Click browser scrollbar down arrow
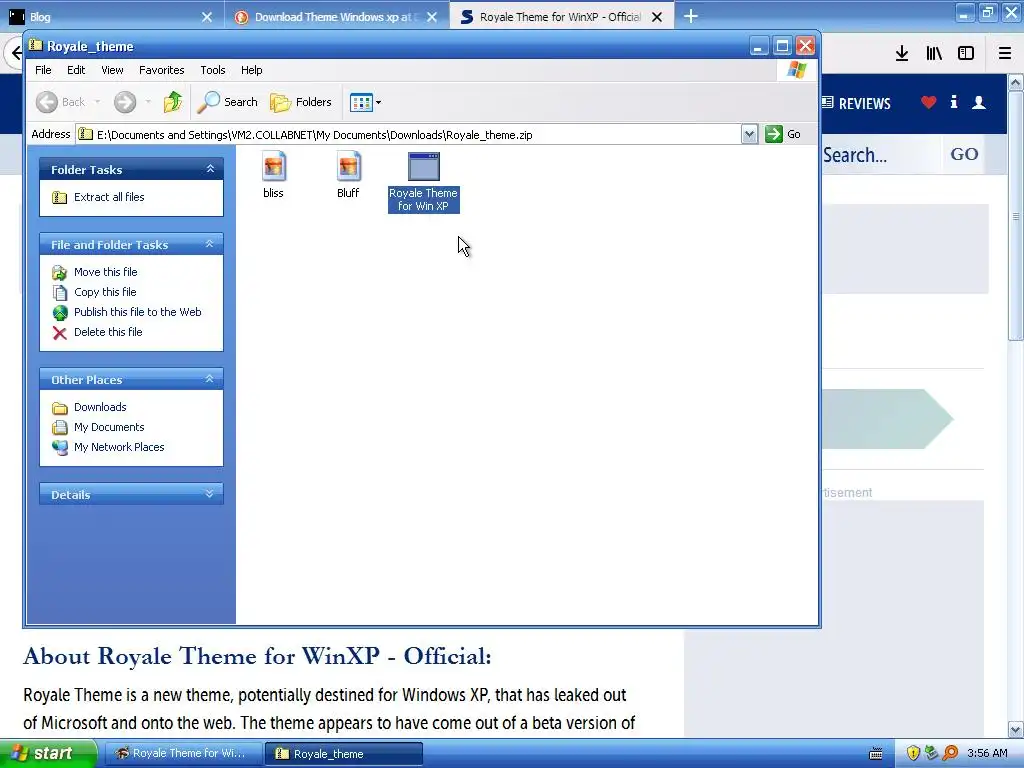The width and height of the screenshot is (1024, 768). tap(1016, 729)
